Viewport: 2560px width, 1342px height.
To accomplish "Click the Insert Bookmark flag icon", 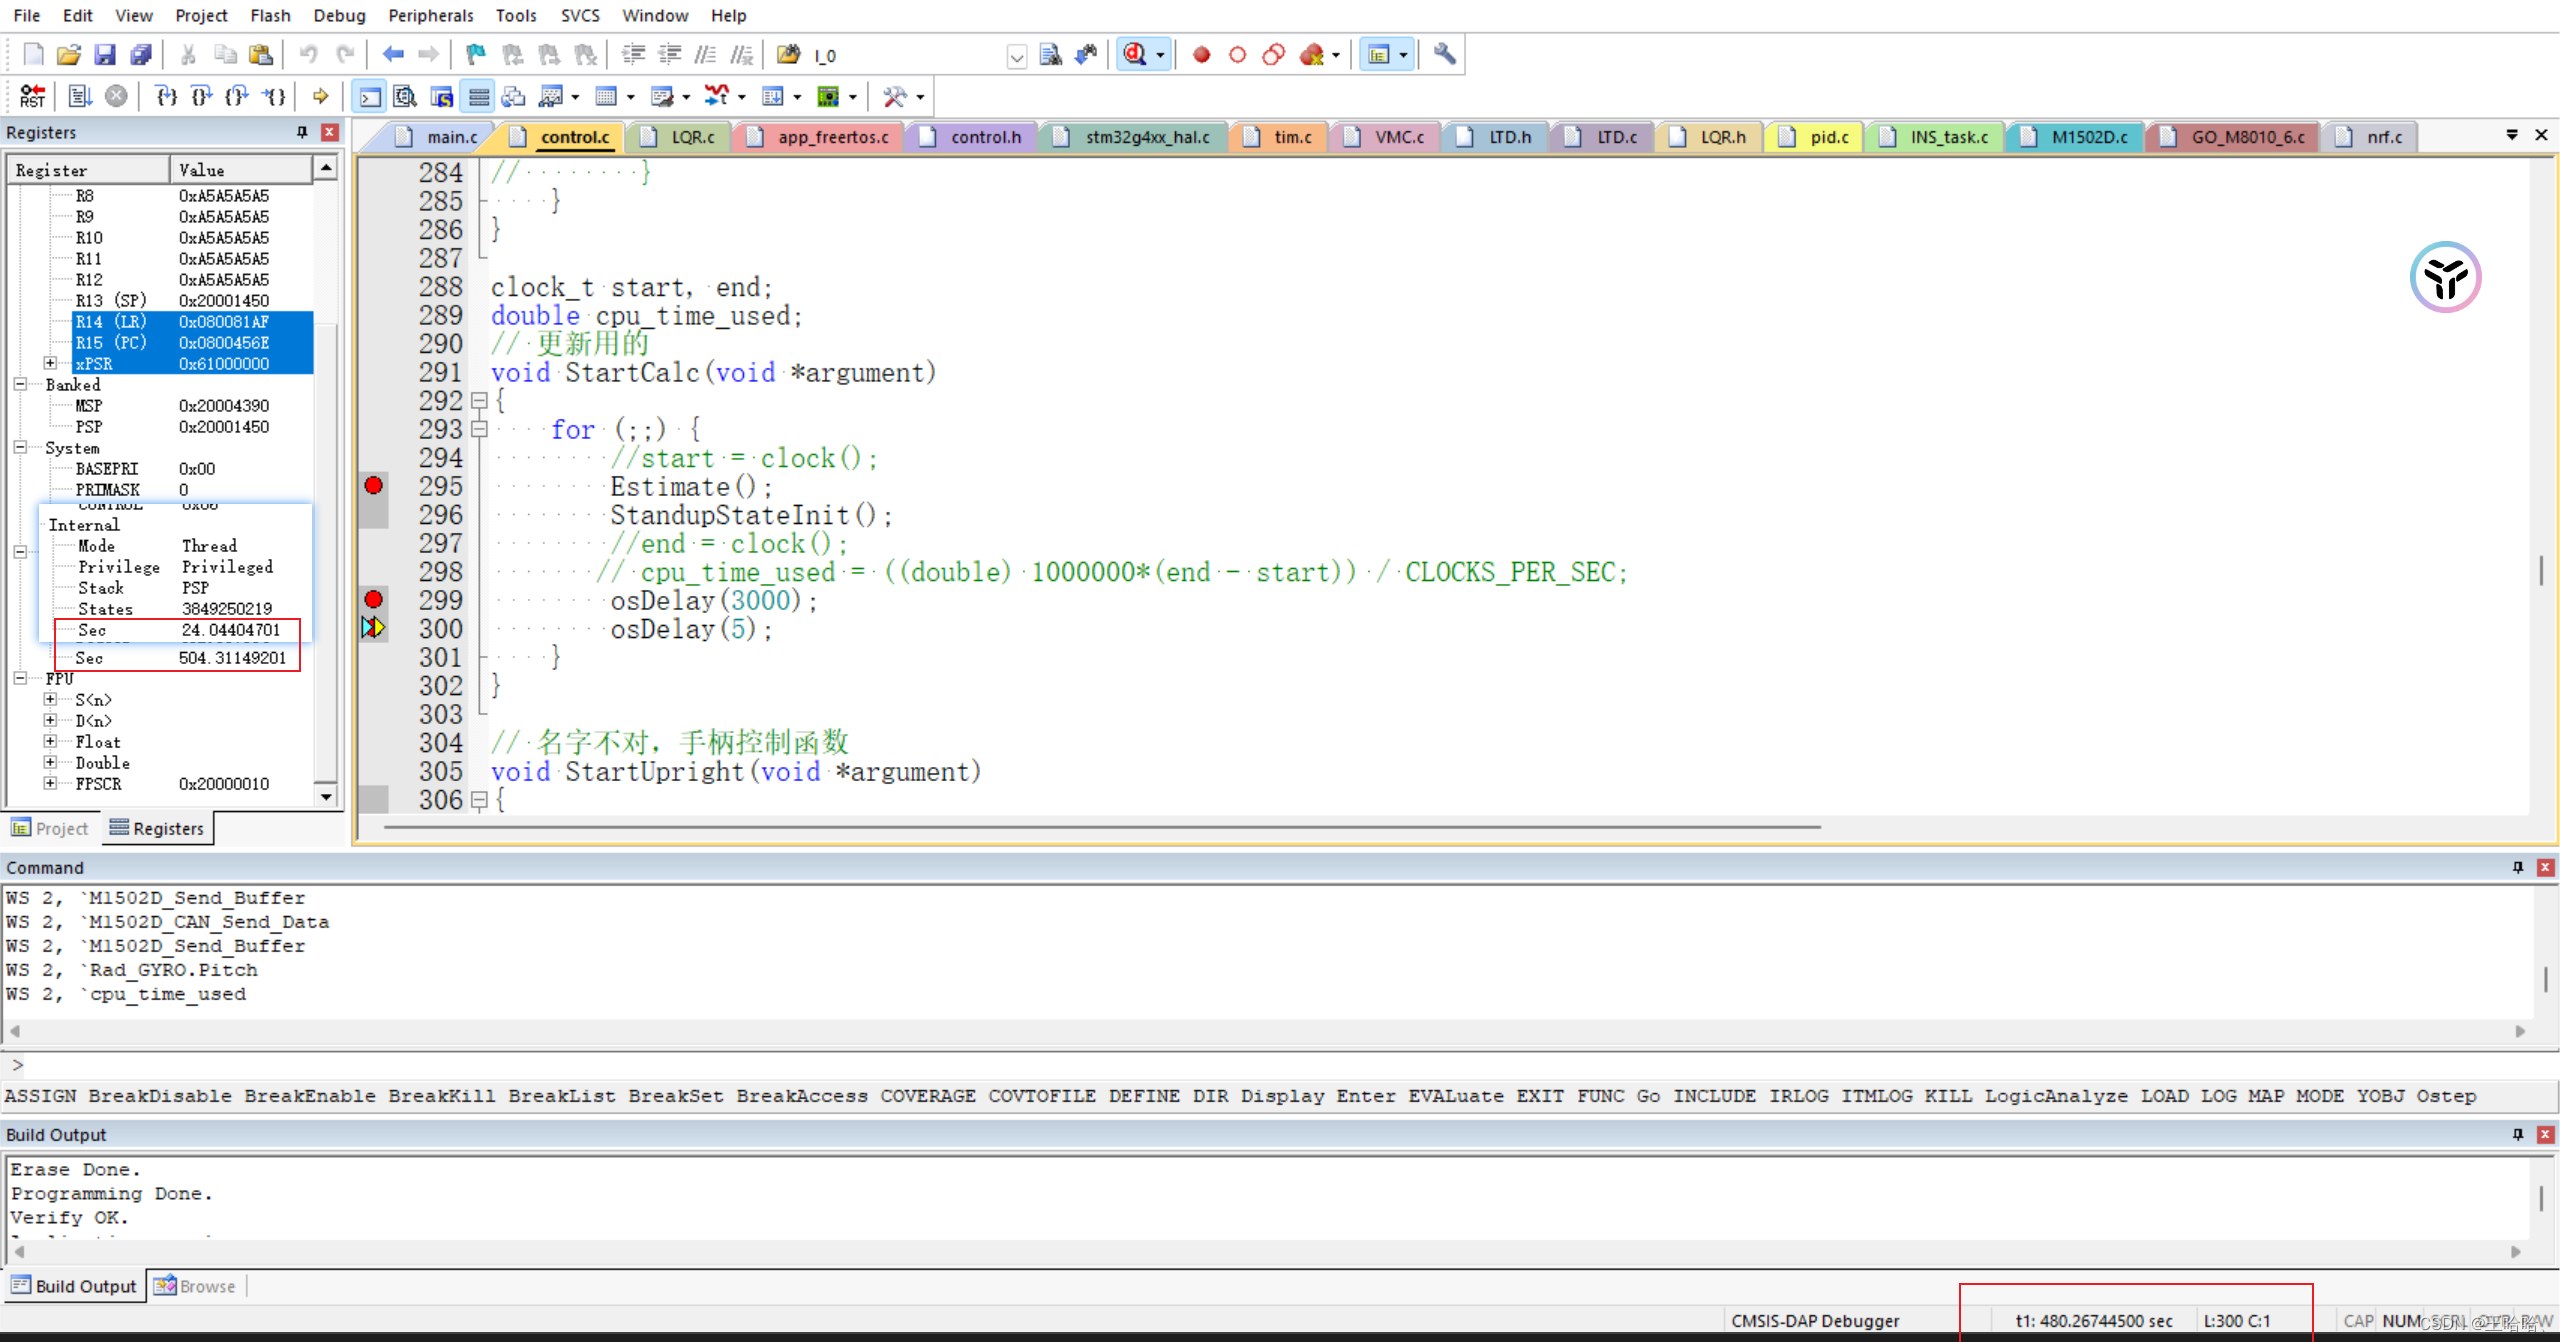I will (476, 54).
